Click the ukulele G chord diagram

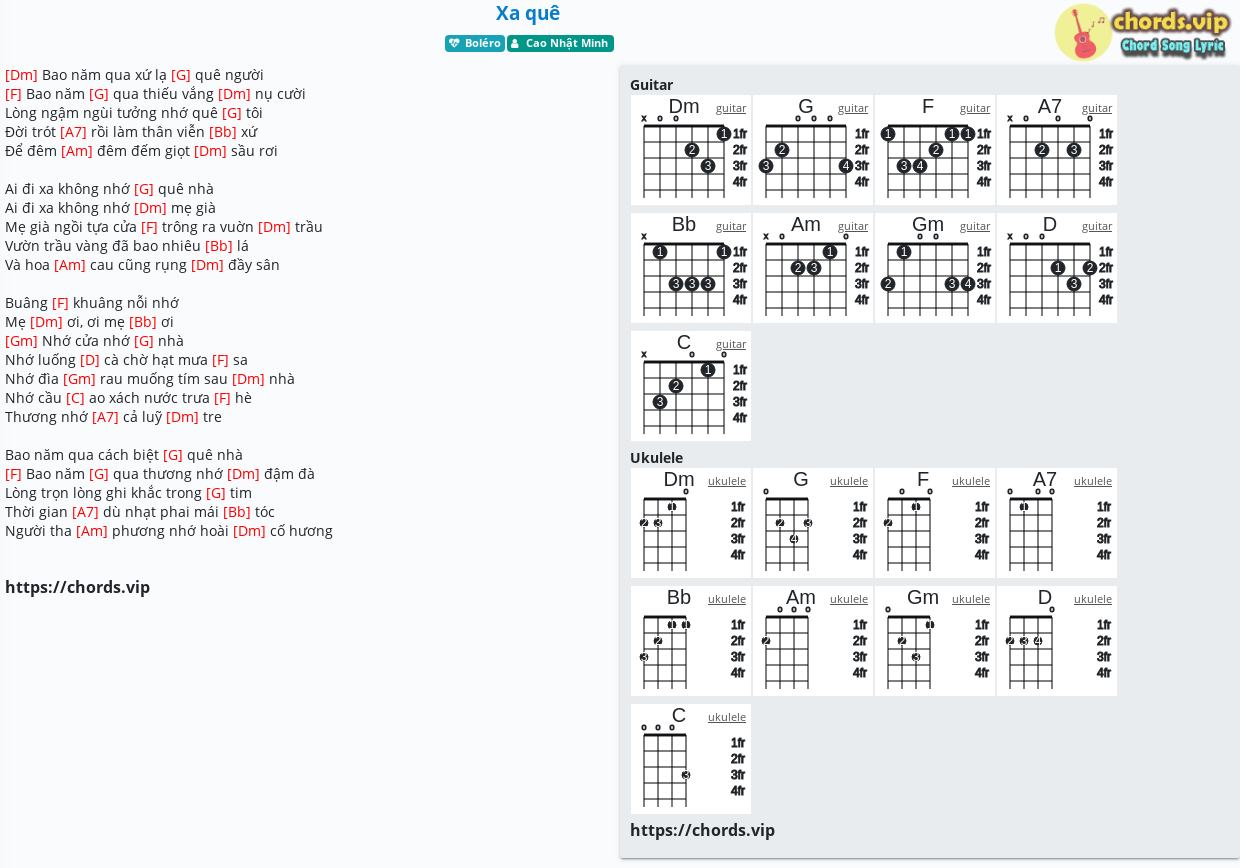pos(813,523)
